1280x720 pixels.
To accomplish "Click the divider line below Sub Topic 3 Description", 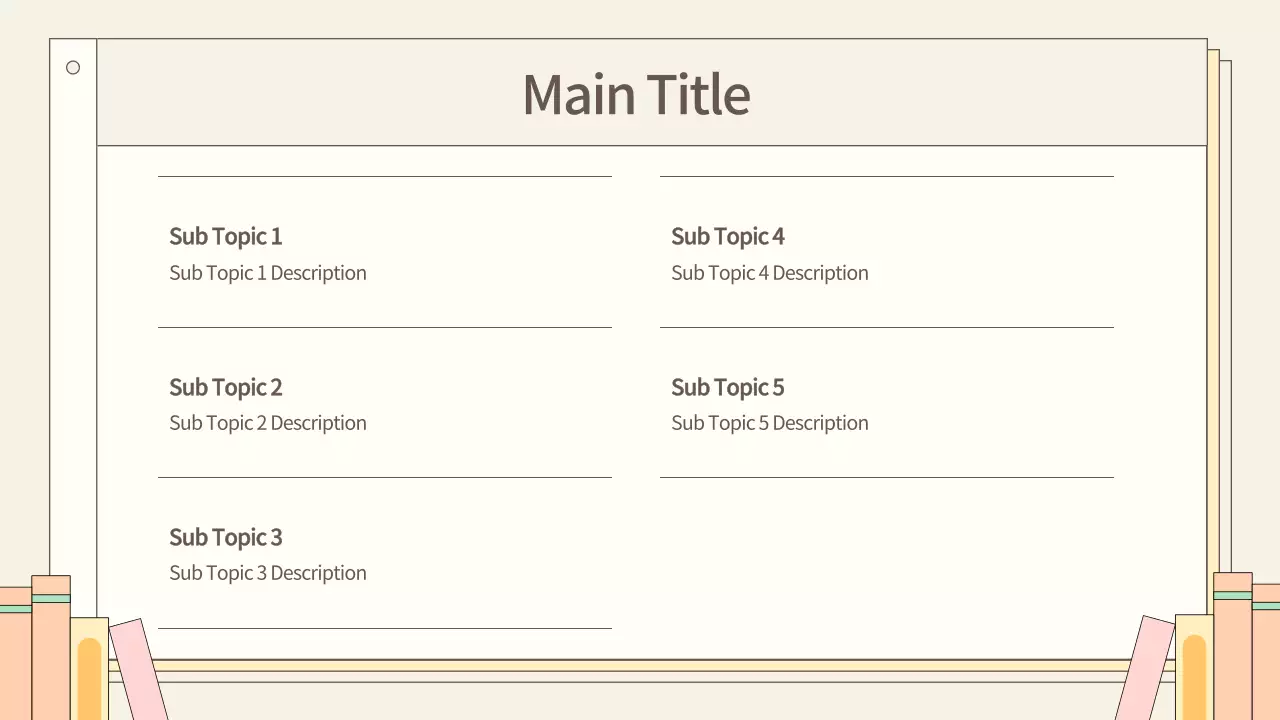I will point(385,628).
